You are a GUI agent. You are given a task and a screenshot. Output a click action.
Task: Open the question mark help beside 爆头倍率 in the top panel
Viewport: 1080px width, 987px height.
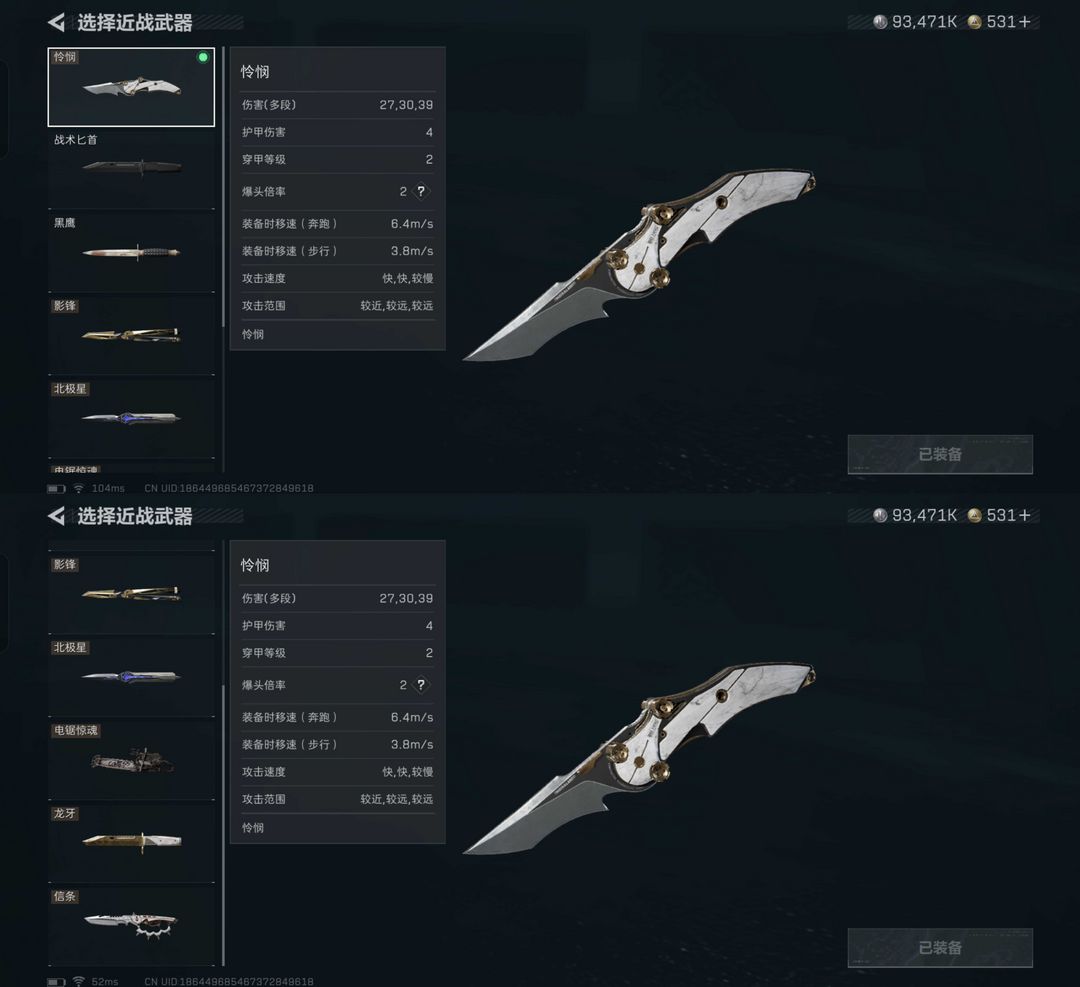pos(421,191)
